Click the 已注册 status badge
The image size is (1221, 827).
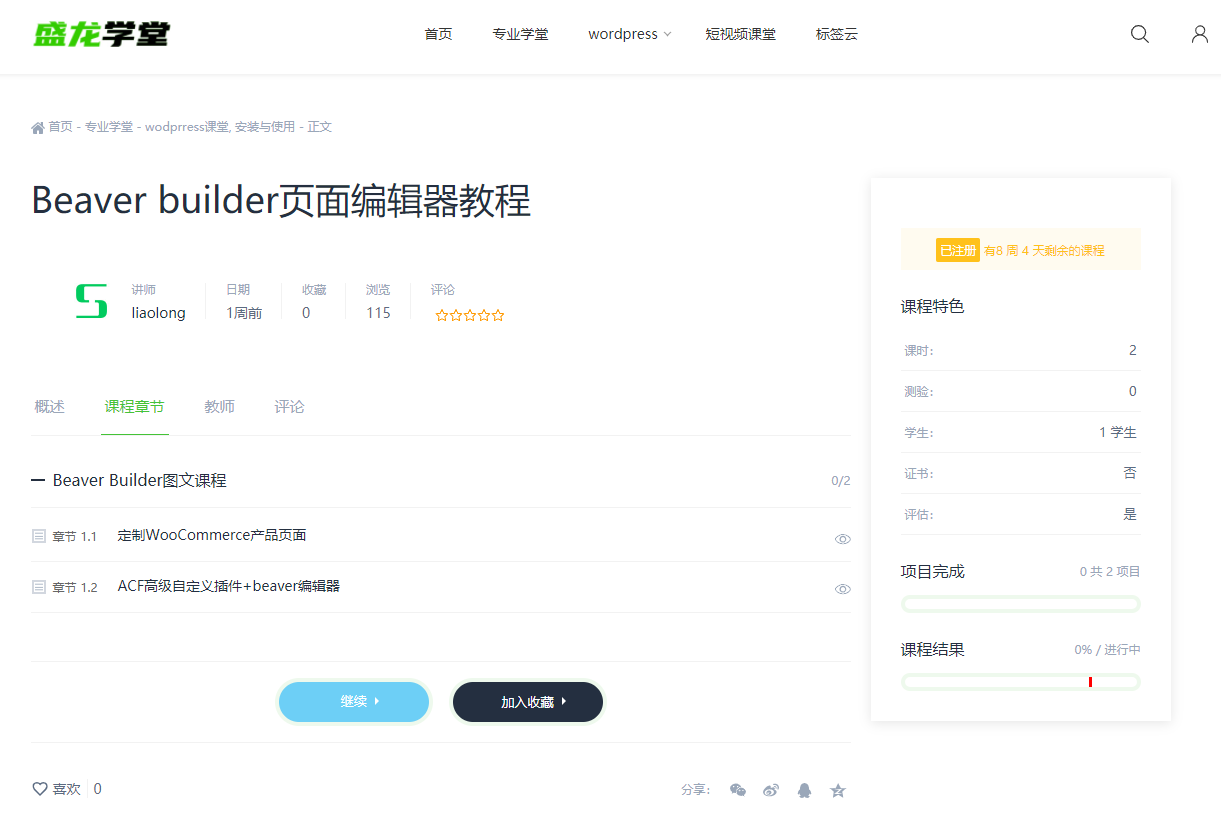pos(958,250)
